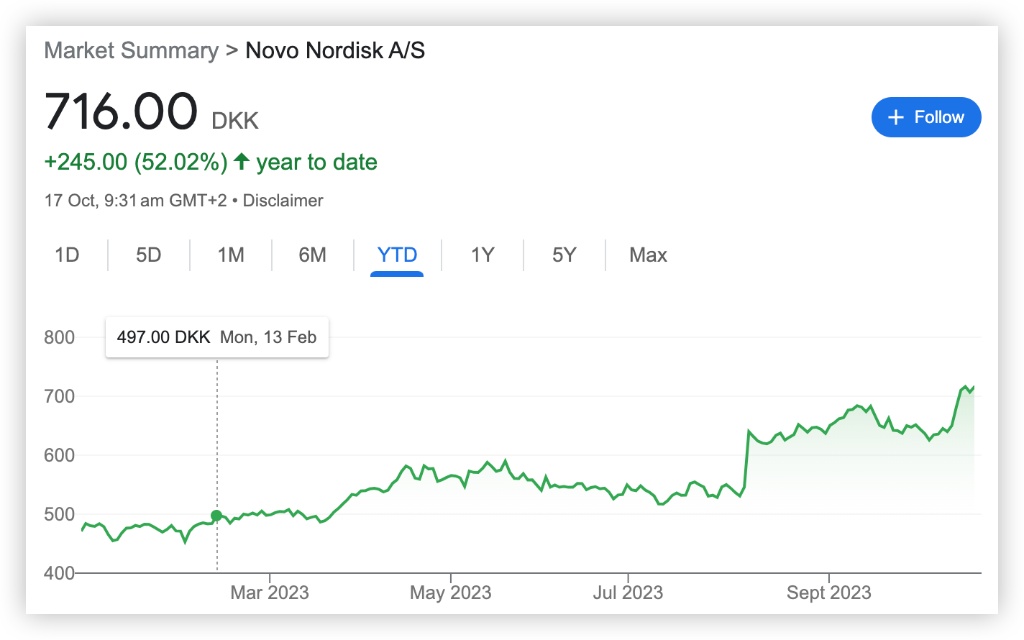The image size is (1024, 640).
Task: Select the YTD tab
Action: point(397,255)
